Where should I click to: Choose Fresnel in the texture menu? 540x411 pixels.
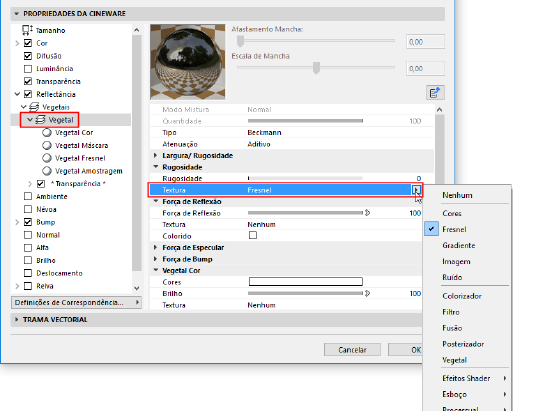[x=454, y=229]
